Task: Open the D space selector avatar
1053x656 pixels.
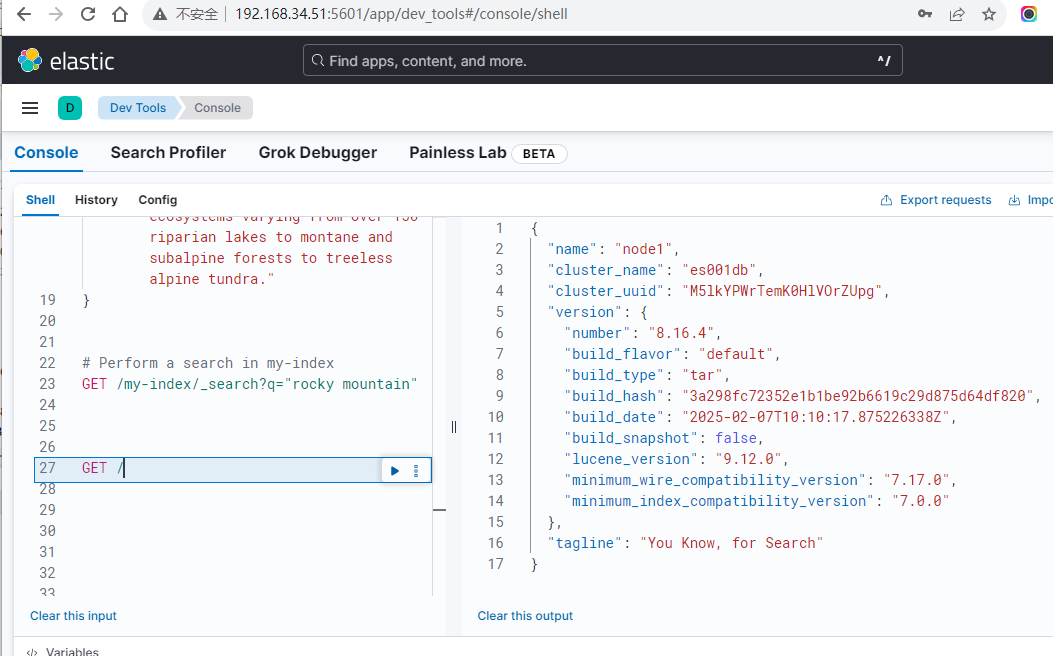Action: (x=69, y=108)
